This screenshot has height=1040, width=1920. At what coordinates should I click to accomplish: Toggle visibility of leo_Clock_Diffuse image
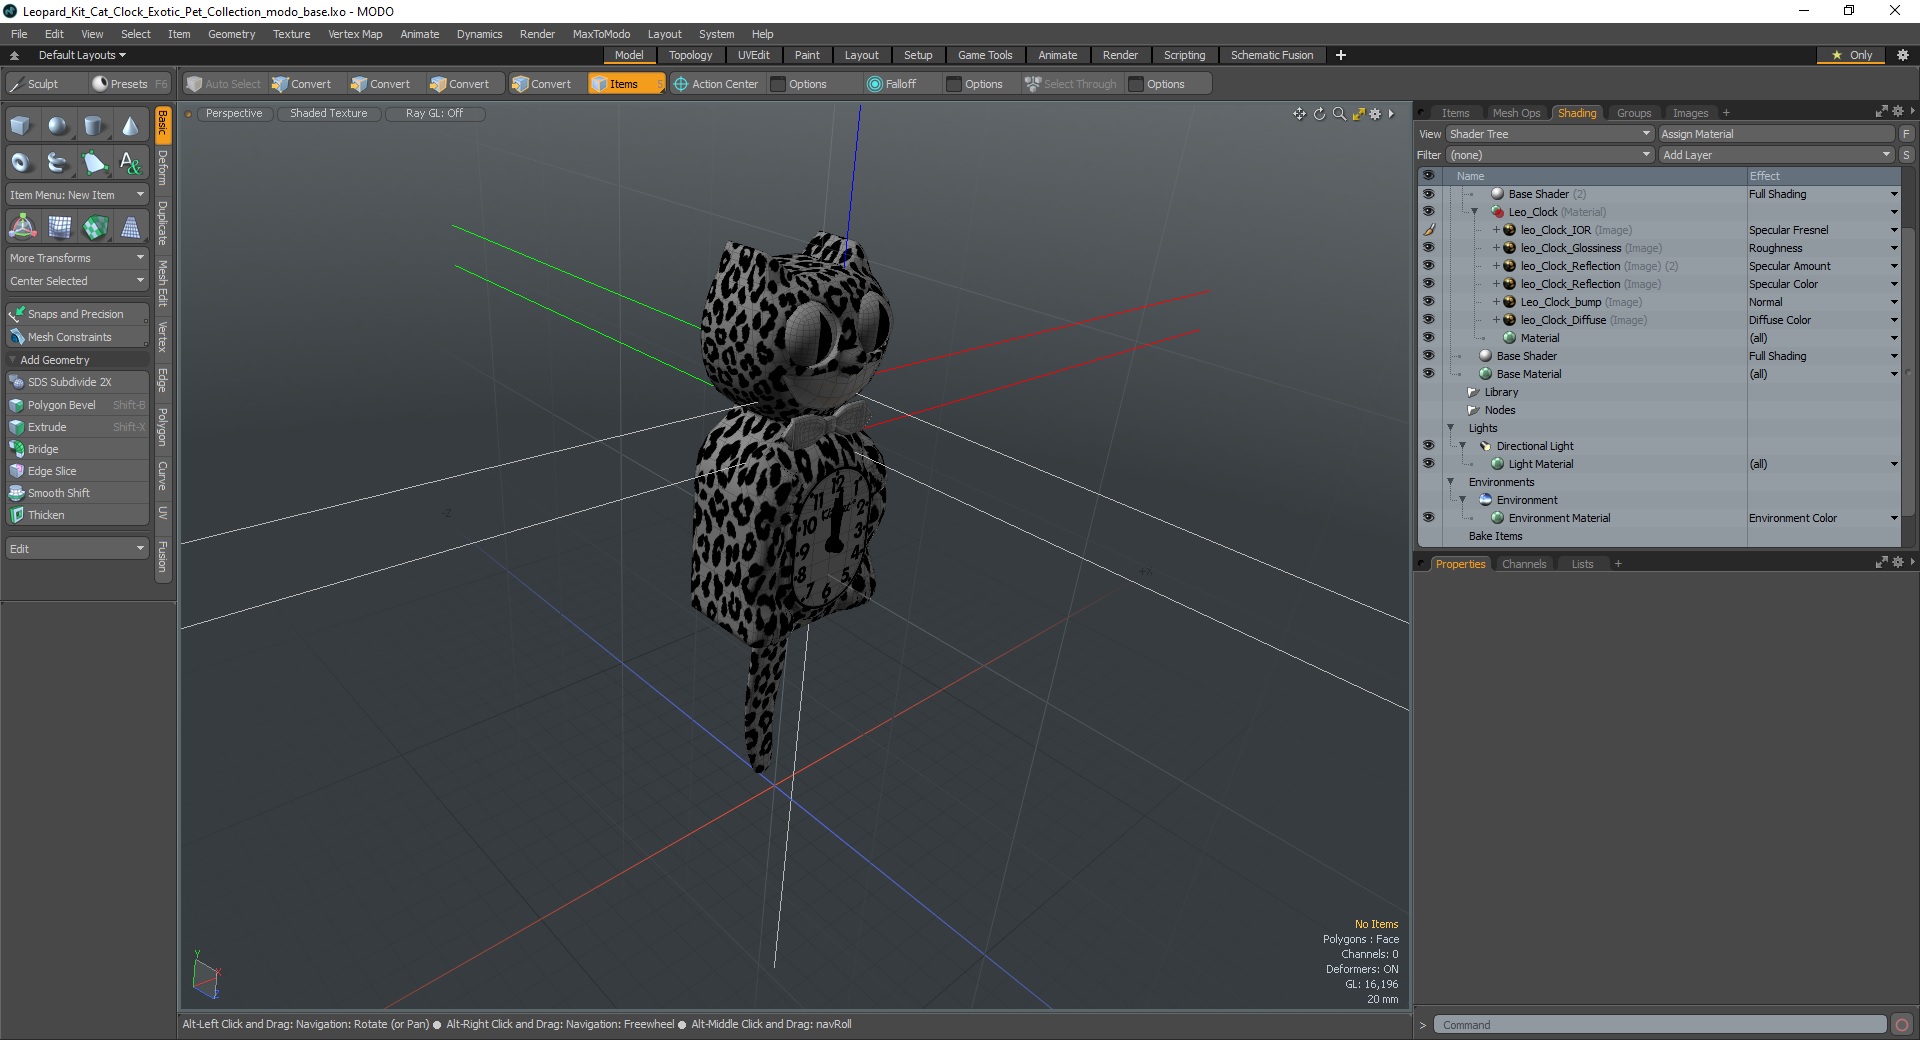coord(1428,320)
